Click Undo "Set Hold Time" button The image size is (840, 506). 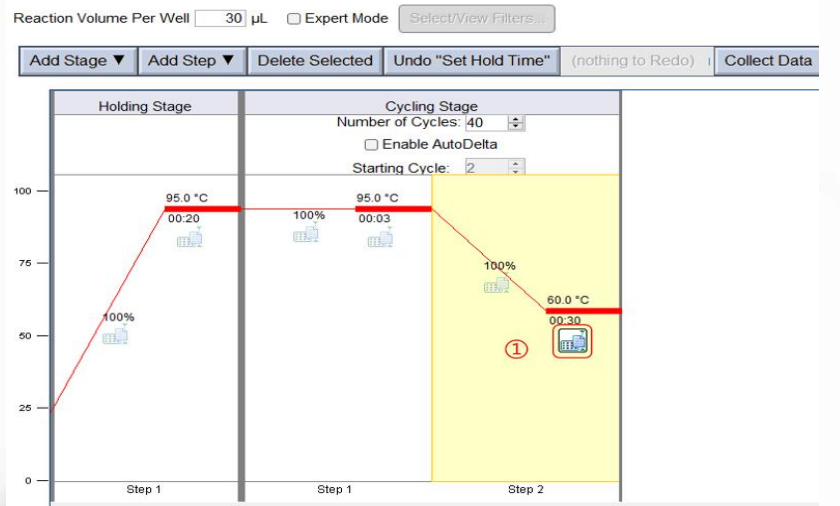[472, 61]
